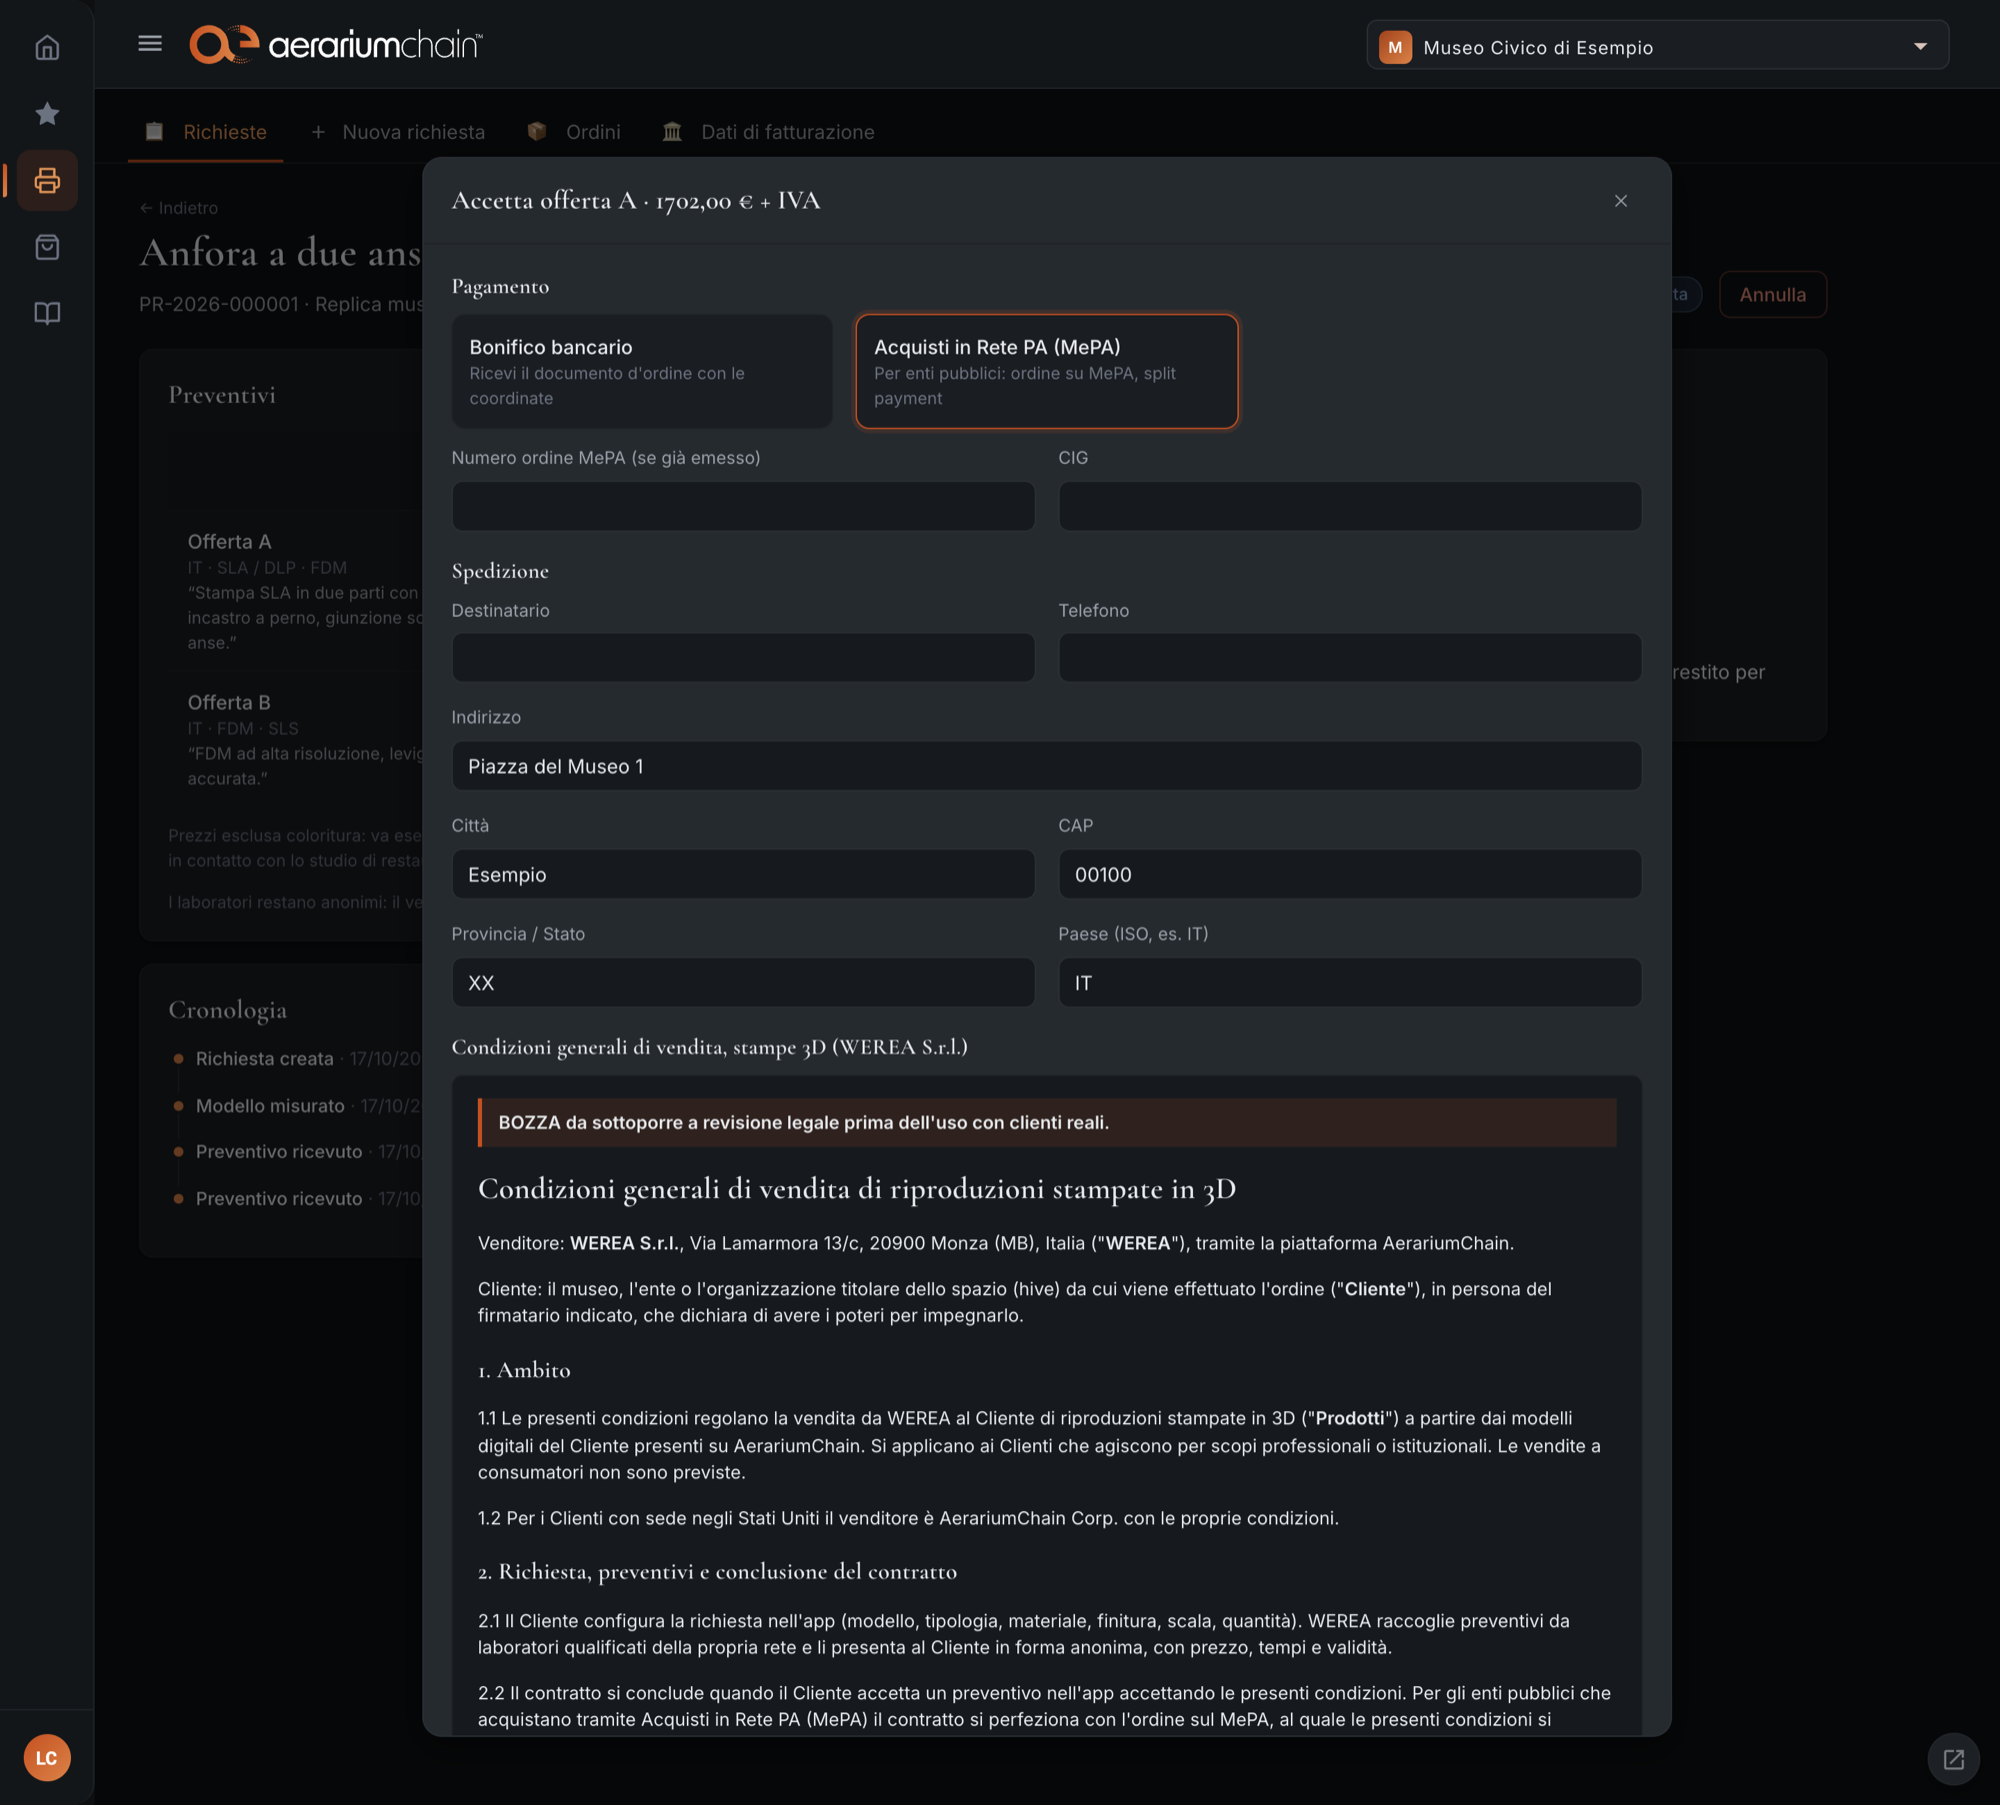This screenshot has height=1805, width=2000.
Task: Focus the CIG input field
Action: [x=1349, y=507]
